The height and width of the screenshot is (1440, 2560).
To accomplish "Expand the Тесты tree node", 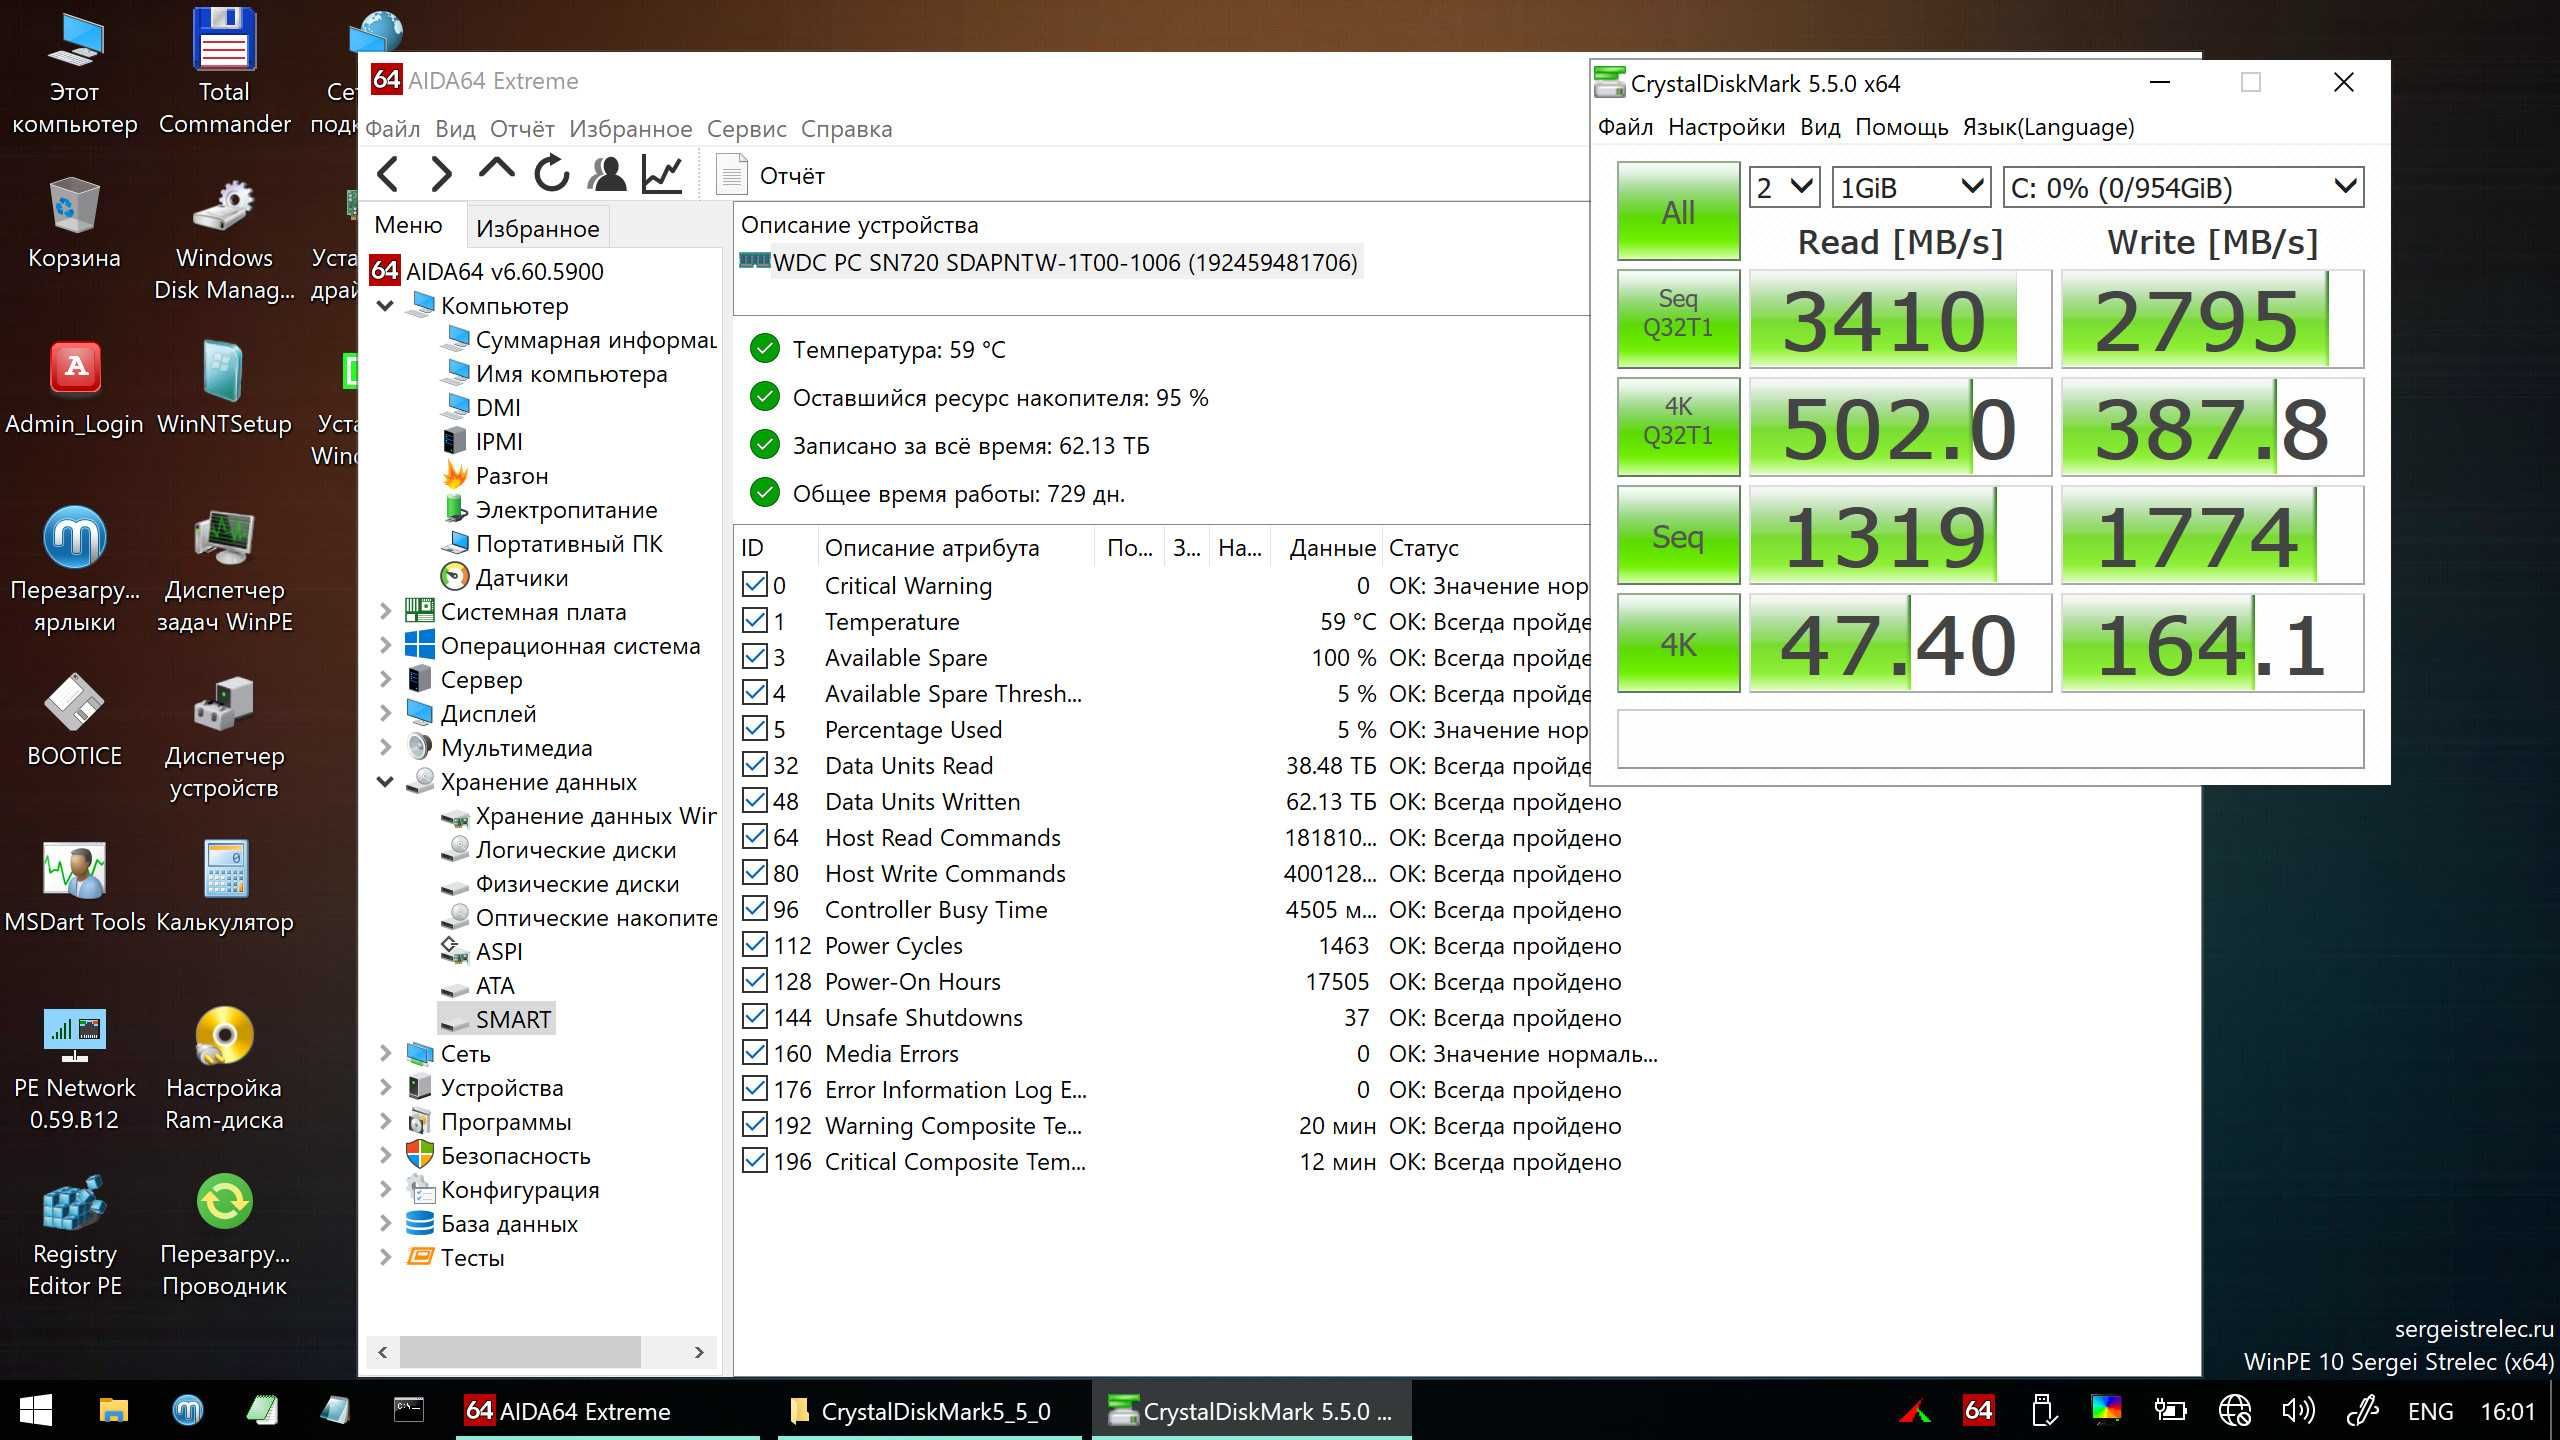I will coord(385,1258).
